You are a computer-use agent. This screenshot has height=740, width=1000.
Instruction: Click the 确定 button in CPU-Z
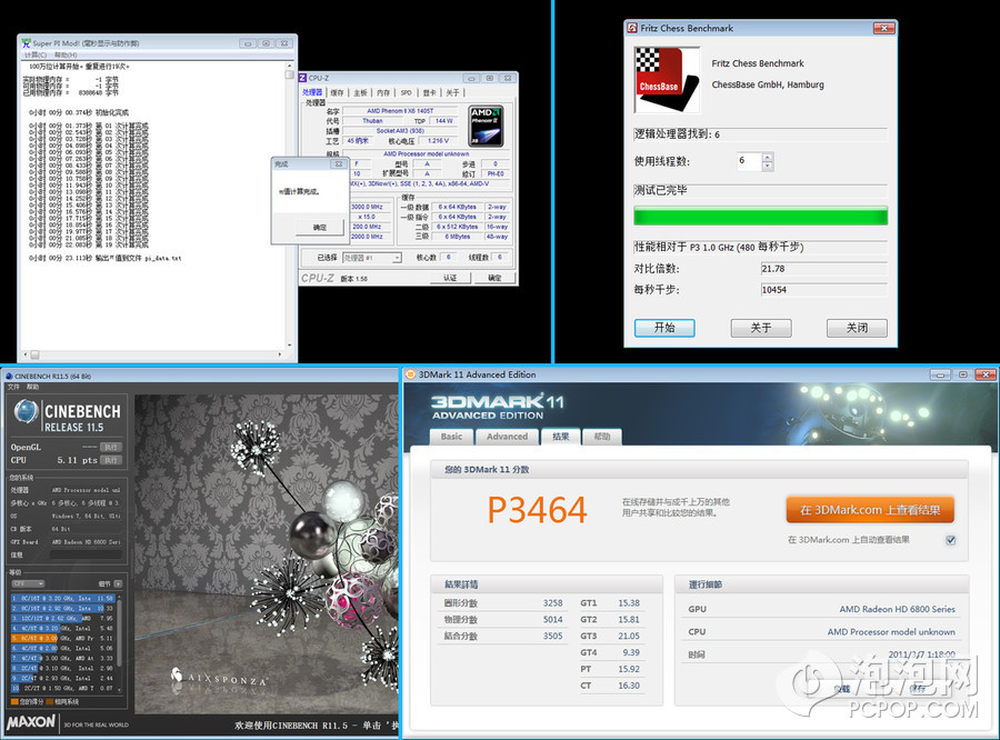[x=494, y=278]
